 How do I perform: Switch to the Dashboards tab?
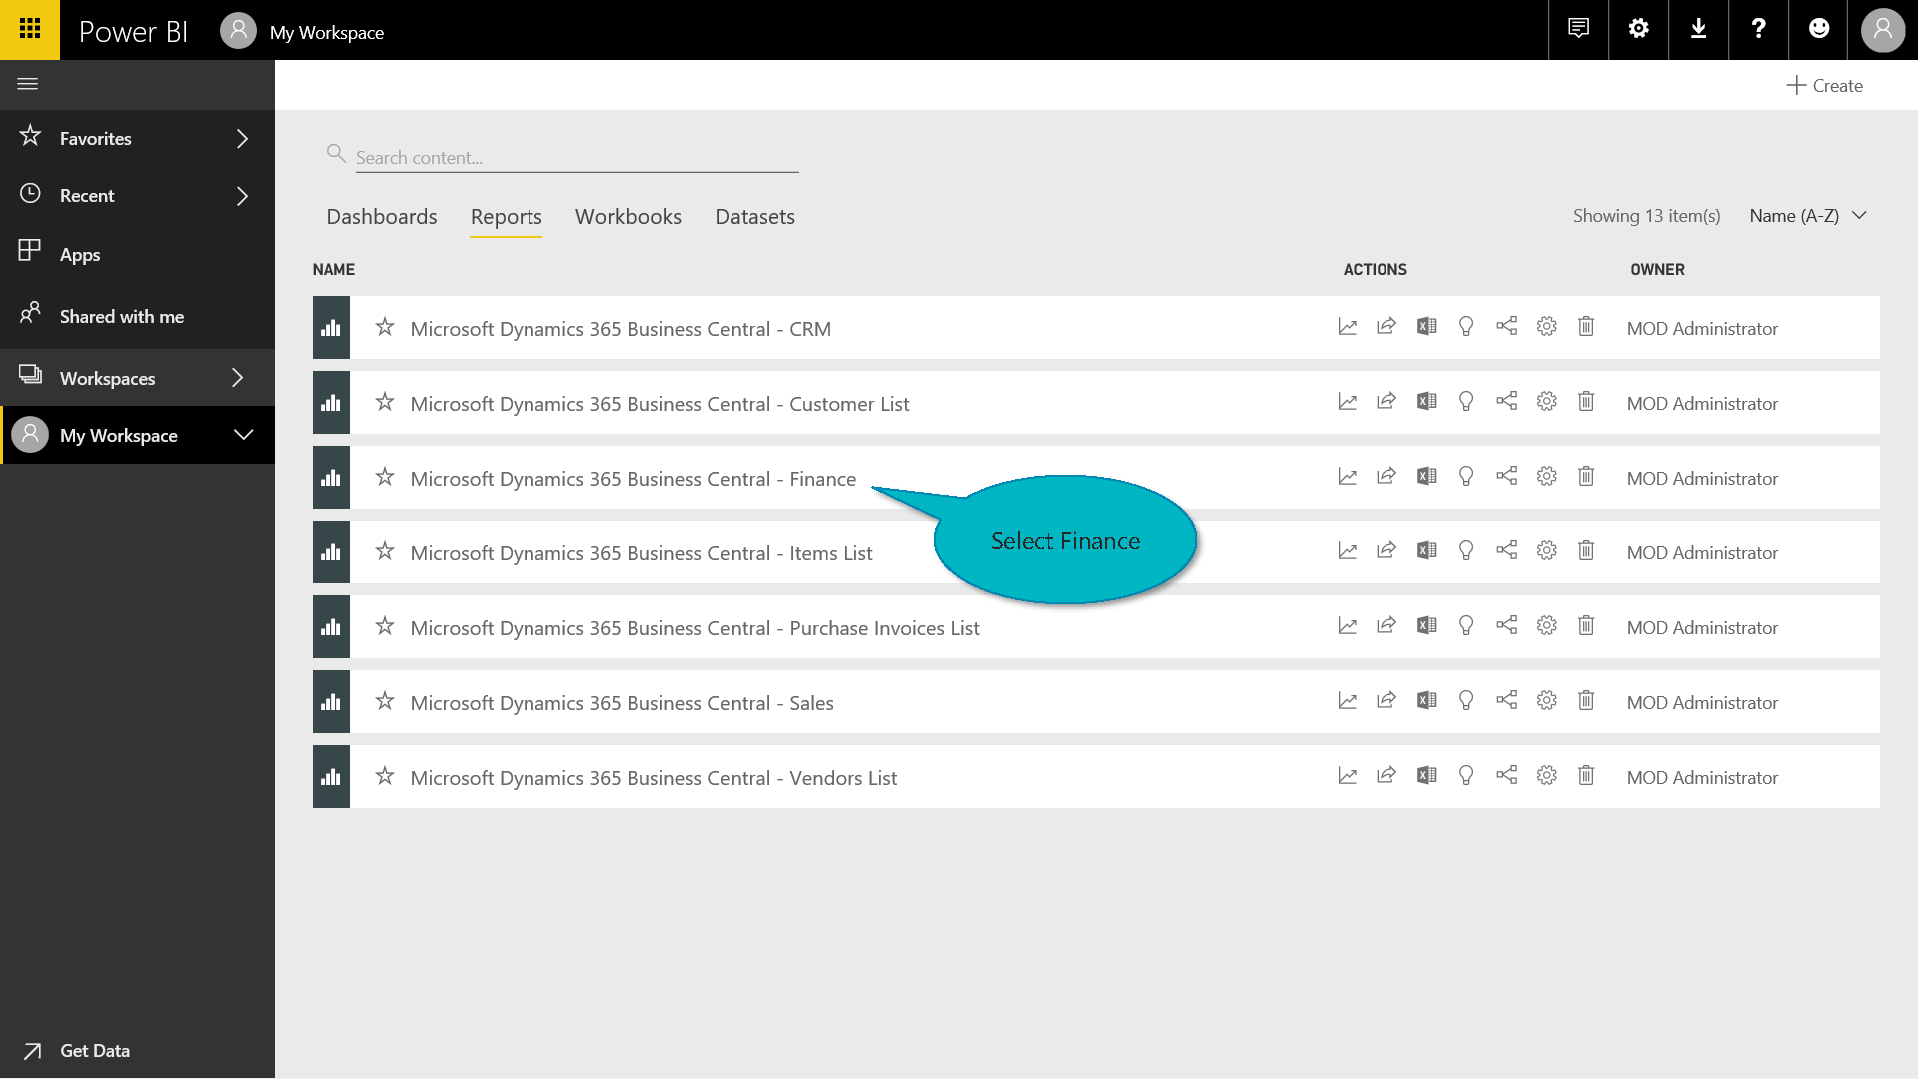tap(382, 217)
